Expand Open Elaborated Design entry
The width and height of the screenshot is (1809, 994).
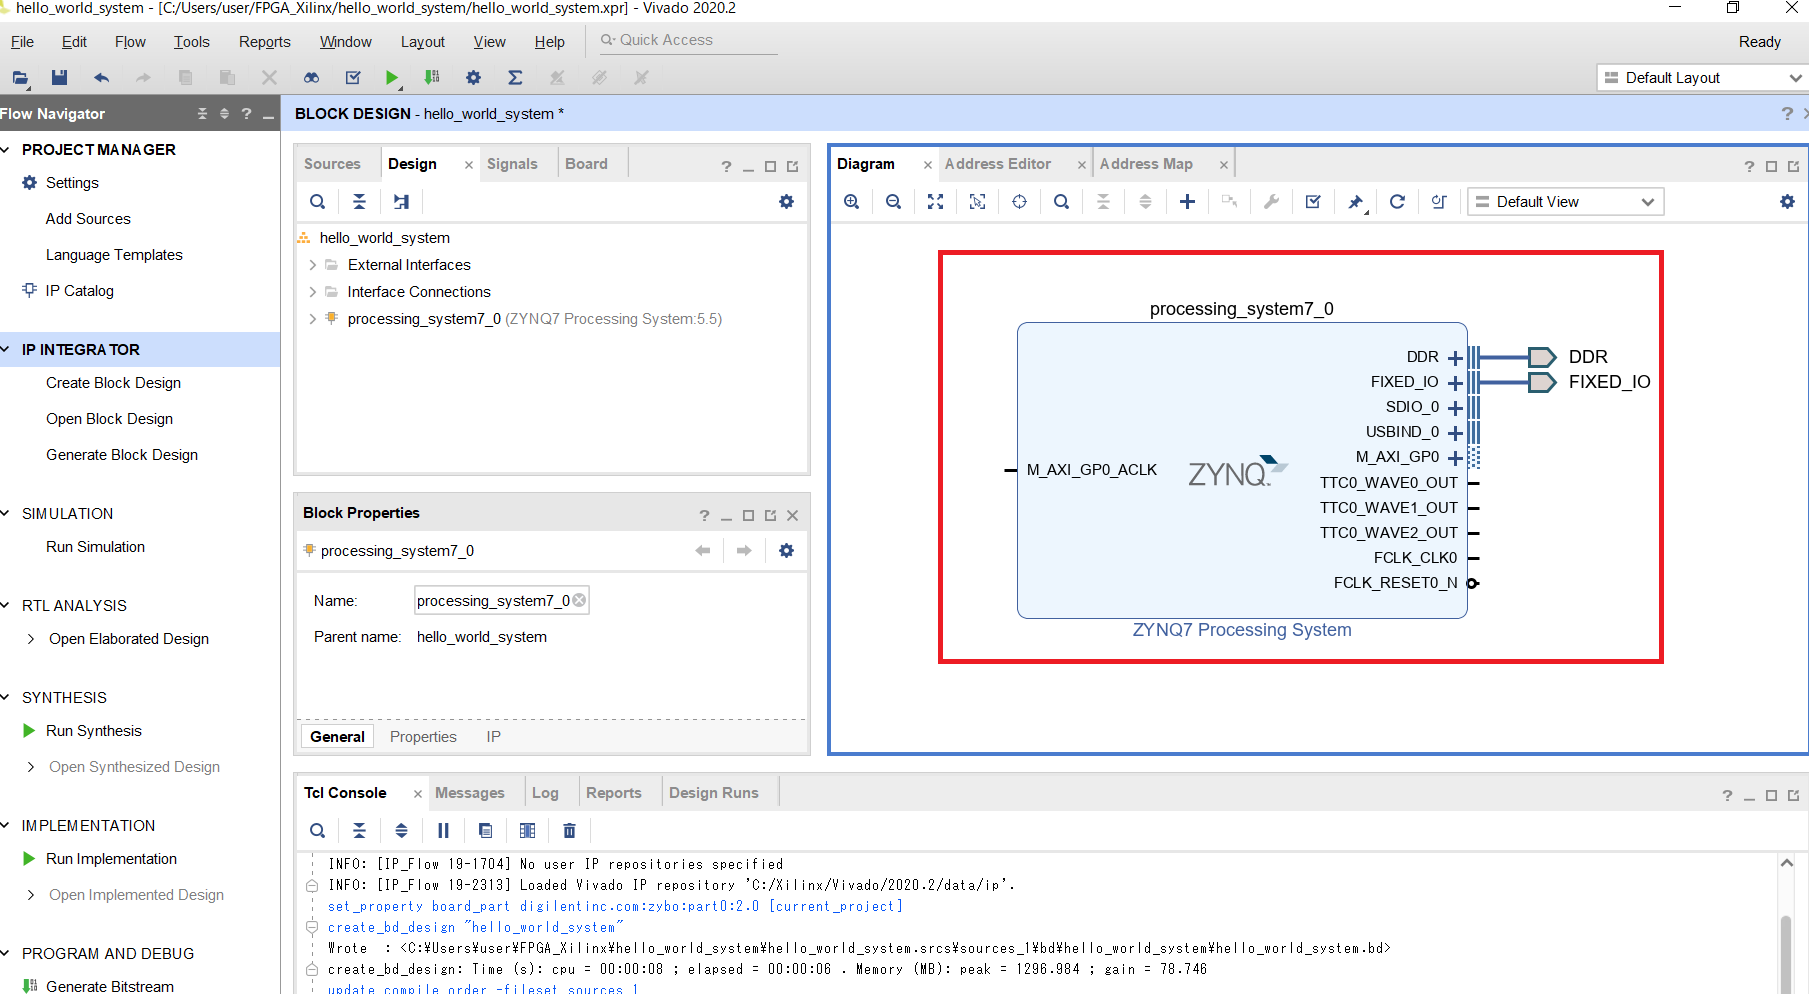tap(31, 639)
